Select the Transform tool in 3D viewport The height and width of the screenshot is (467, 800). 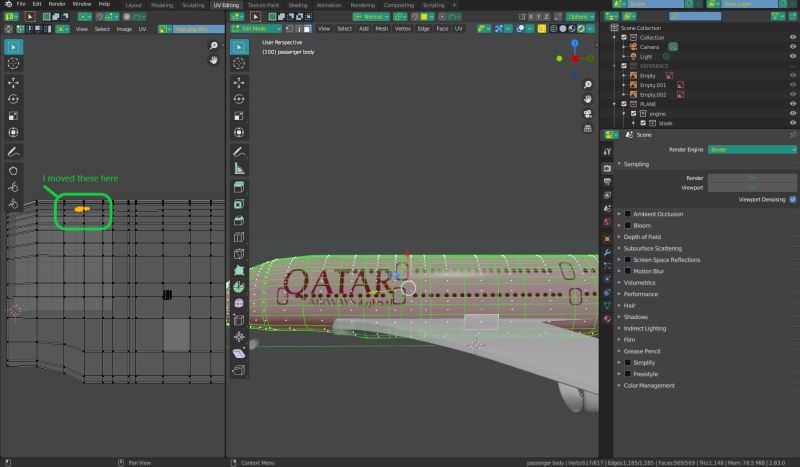point(239,132)
